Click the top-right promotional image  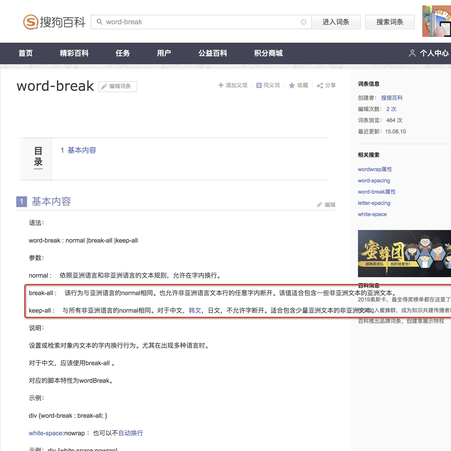[x=436, y=21]
